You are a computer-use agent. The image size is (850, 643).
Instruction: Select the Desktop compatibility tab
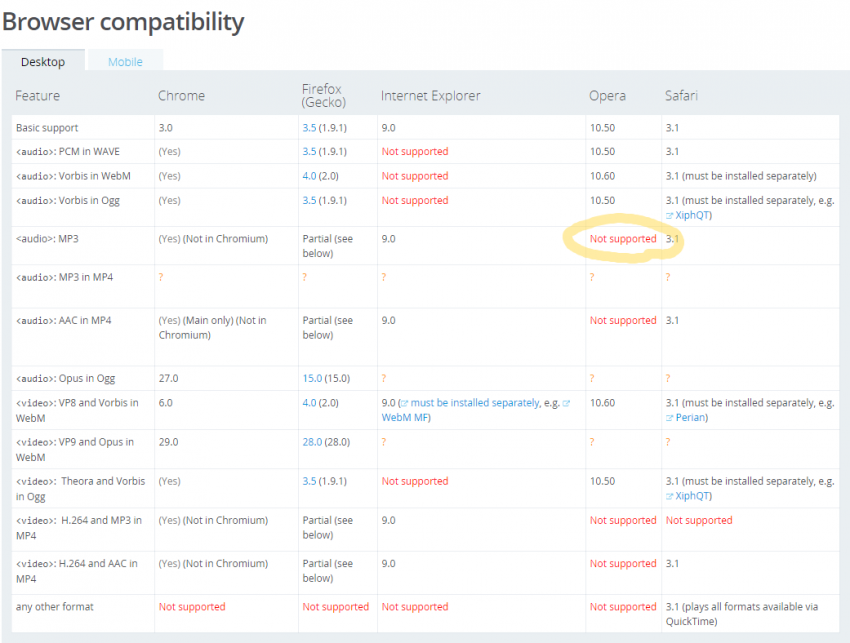pyautogui.click(x=43, y=62)
